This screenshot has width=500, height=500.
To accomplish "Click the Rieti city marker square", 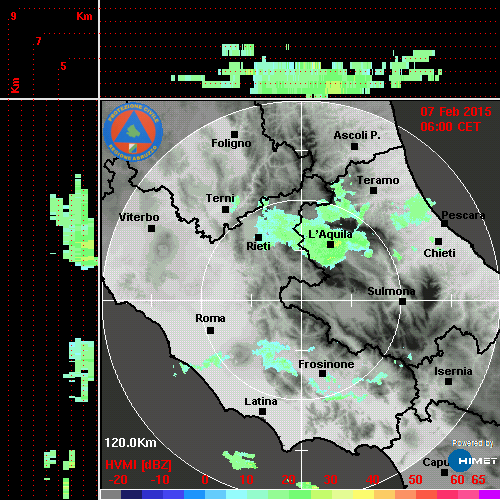I will pos(259,237).
